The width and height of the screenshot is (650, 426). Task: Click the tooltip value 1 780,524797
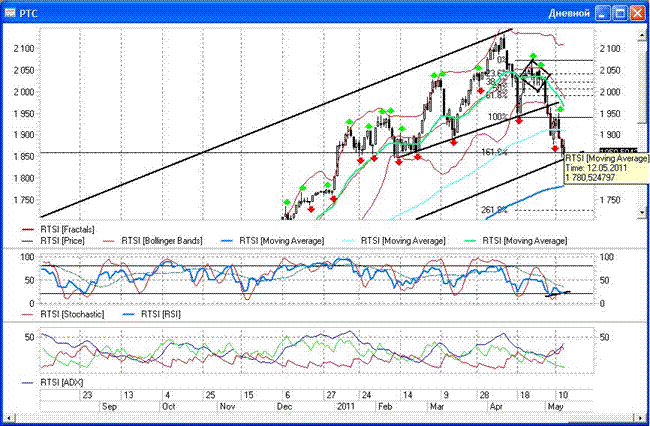pos(590,177)
